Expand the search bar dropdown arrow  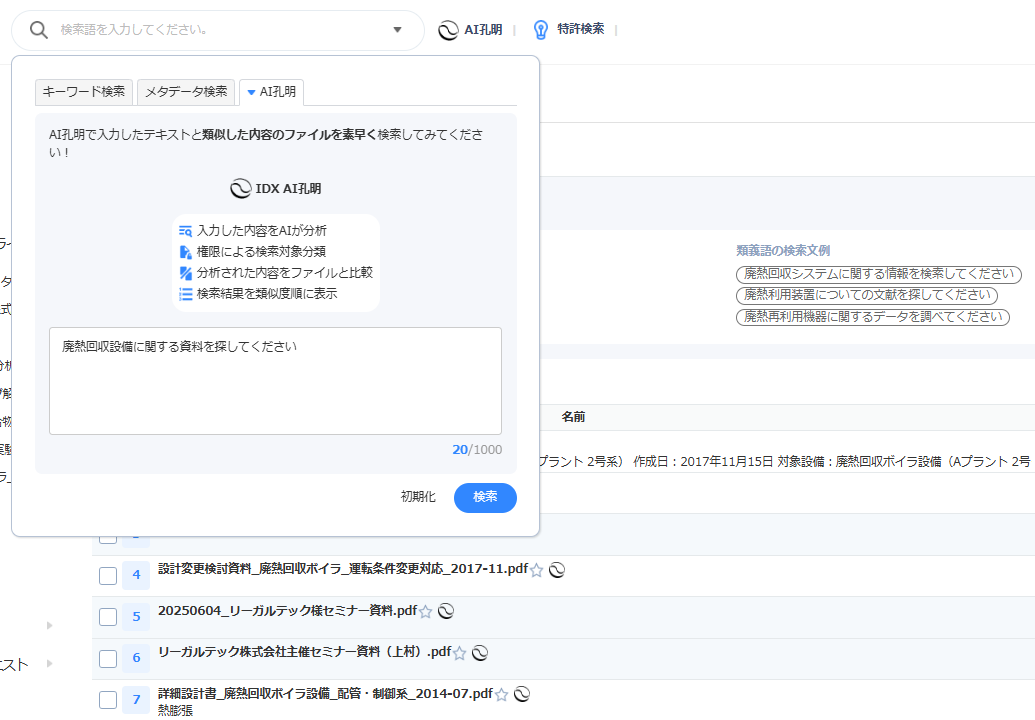point(397,30)
